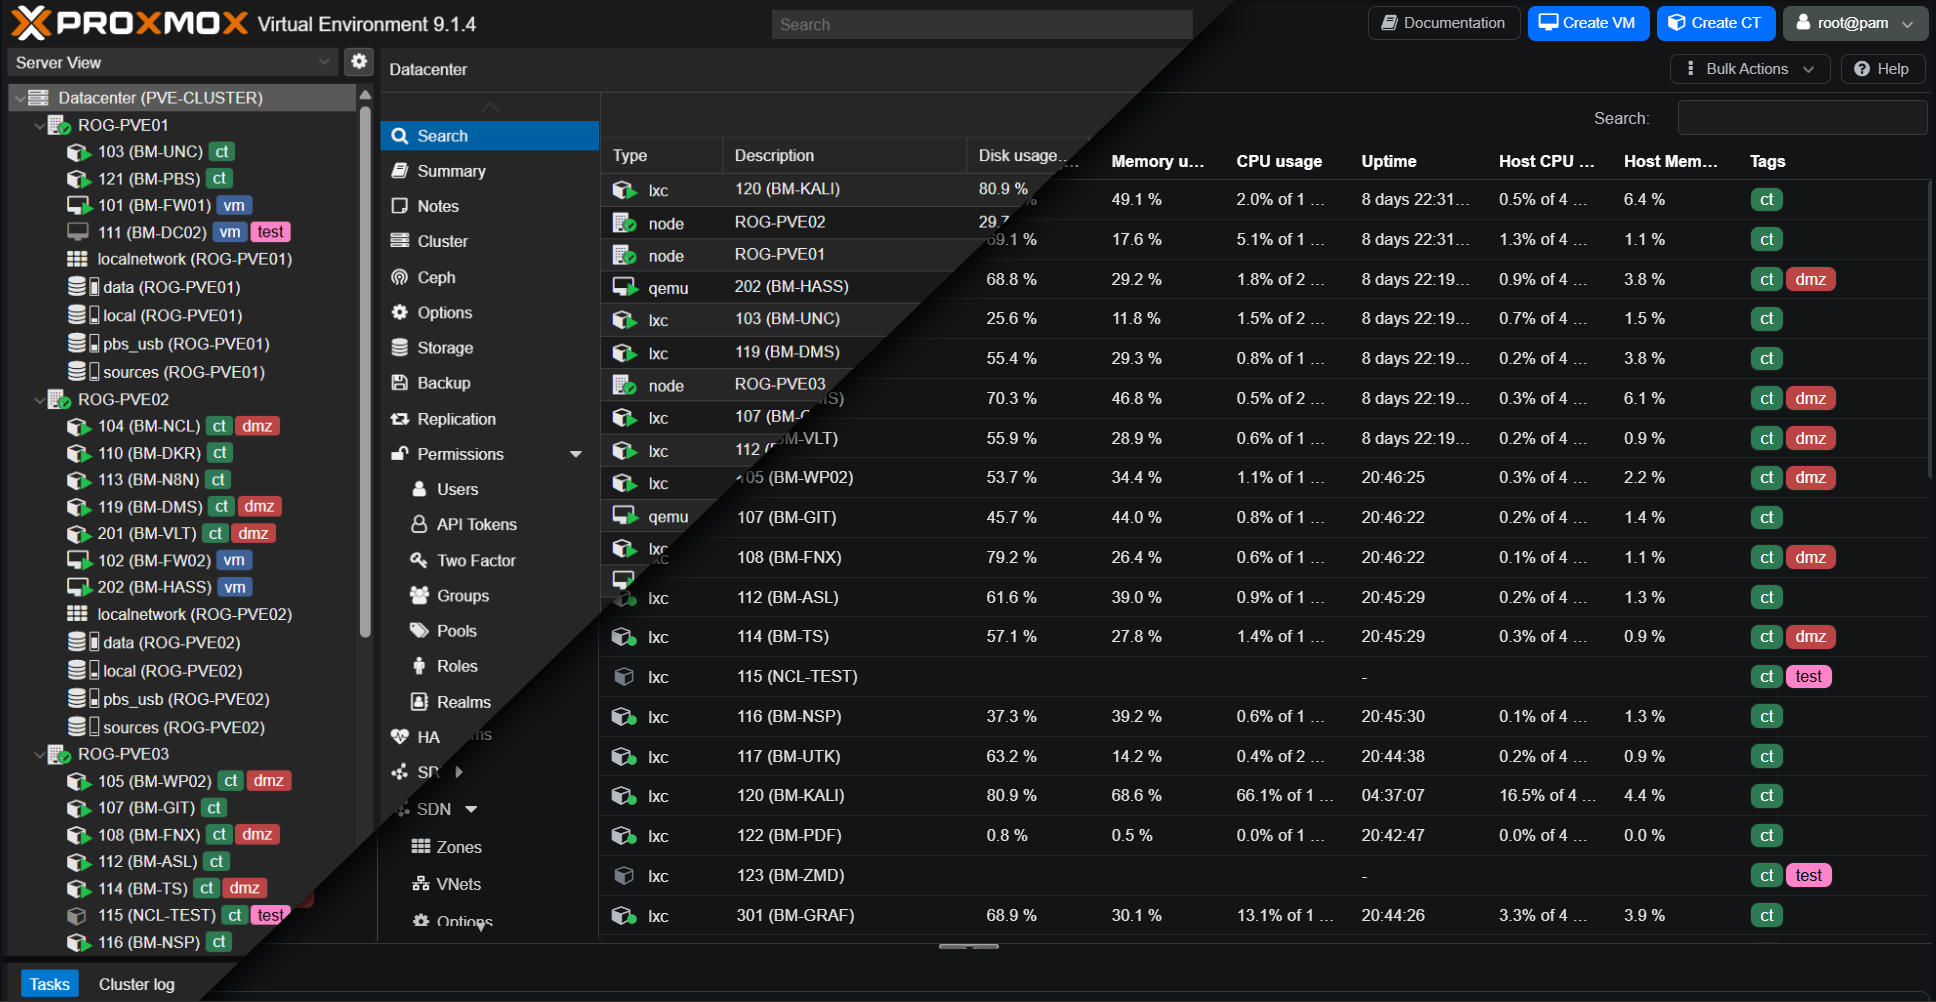Open the Summary menu item
This screenshot has width=1936, height=1002.
451,171
